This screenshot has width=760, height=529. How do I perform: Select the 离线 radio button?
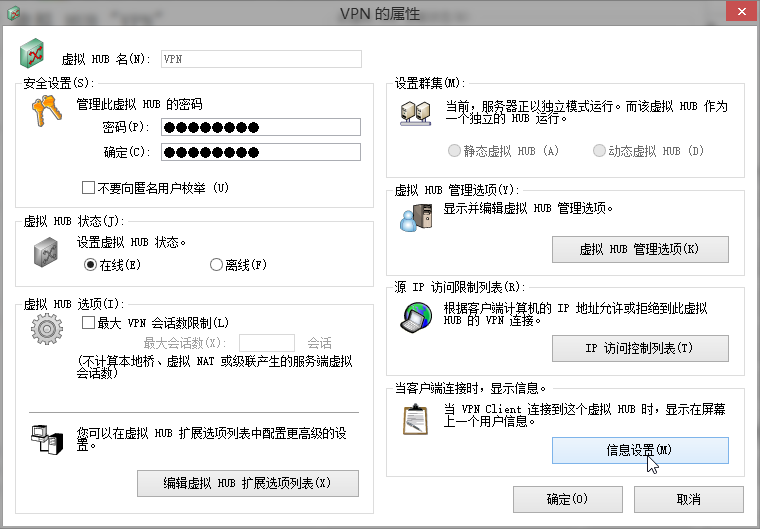point(216,265)
